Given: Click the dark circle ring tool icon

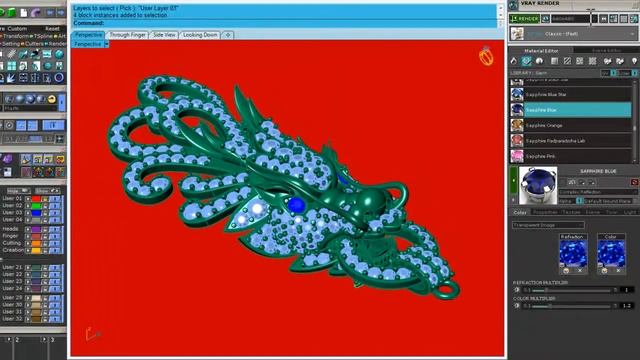Looking at the screenshot, I should click(59, 78).
